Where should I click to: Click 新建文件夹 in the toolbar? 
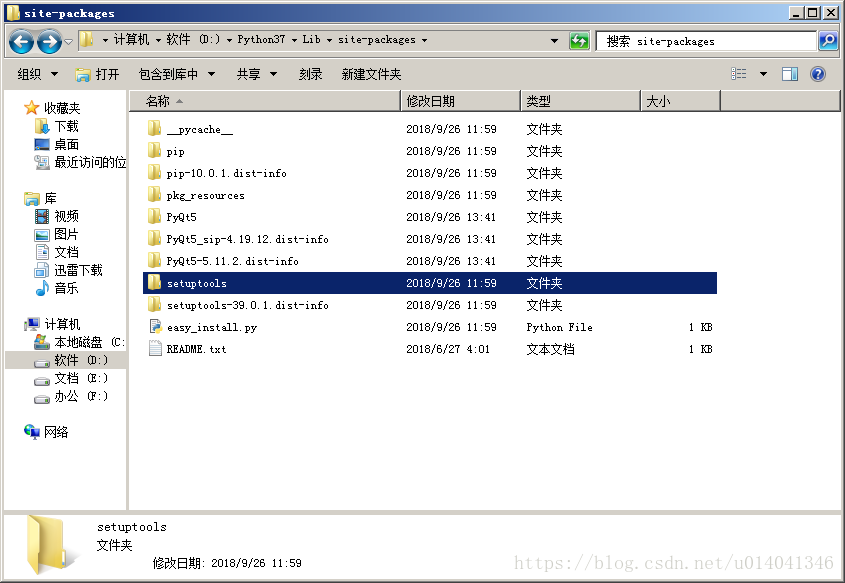click(x=371, y=74)
